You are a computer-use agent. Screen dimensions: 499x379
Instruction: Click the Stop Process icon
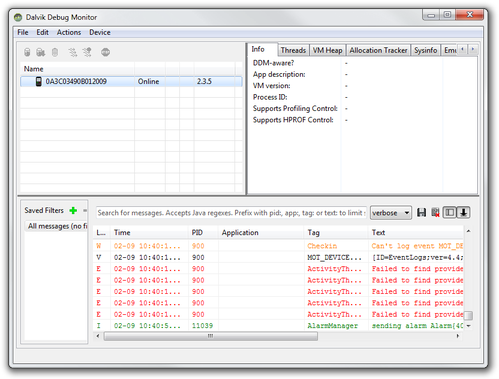point(105,52)
